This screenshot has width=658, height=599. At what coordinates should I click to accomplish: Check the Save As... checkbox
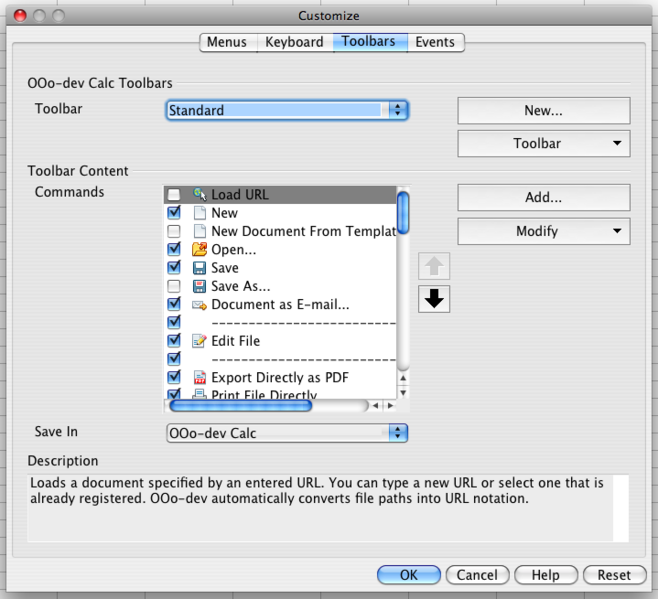[x=174, y=286]
